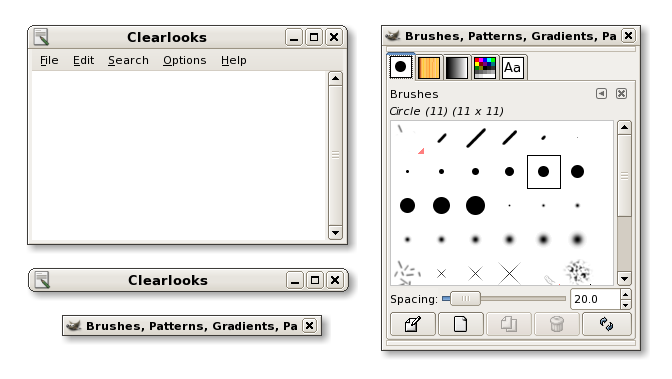Click inside the empty Clearlooks text editing area
Image resolution: width=672 pixels, height=379 pixels.
click(x=180, y=156)
